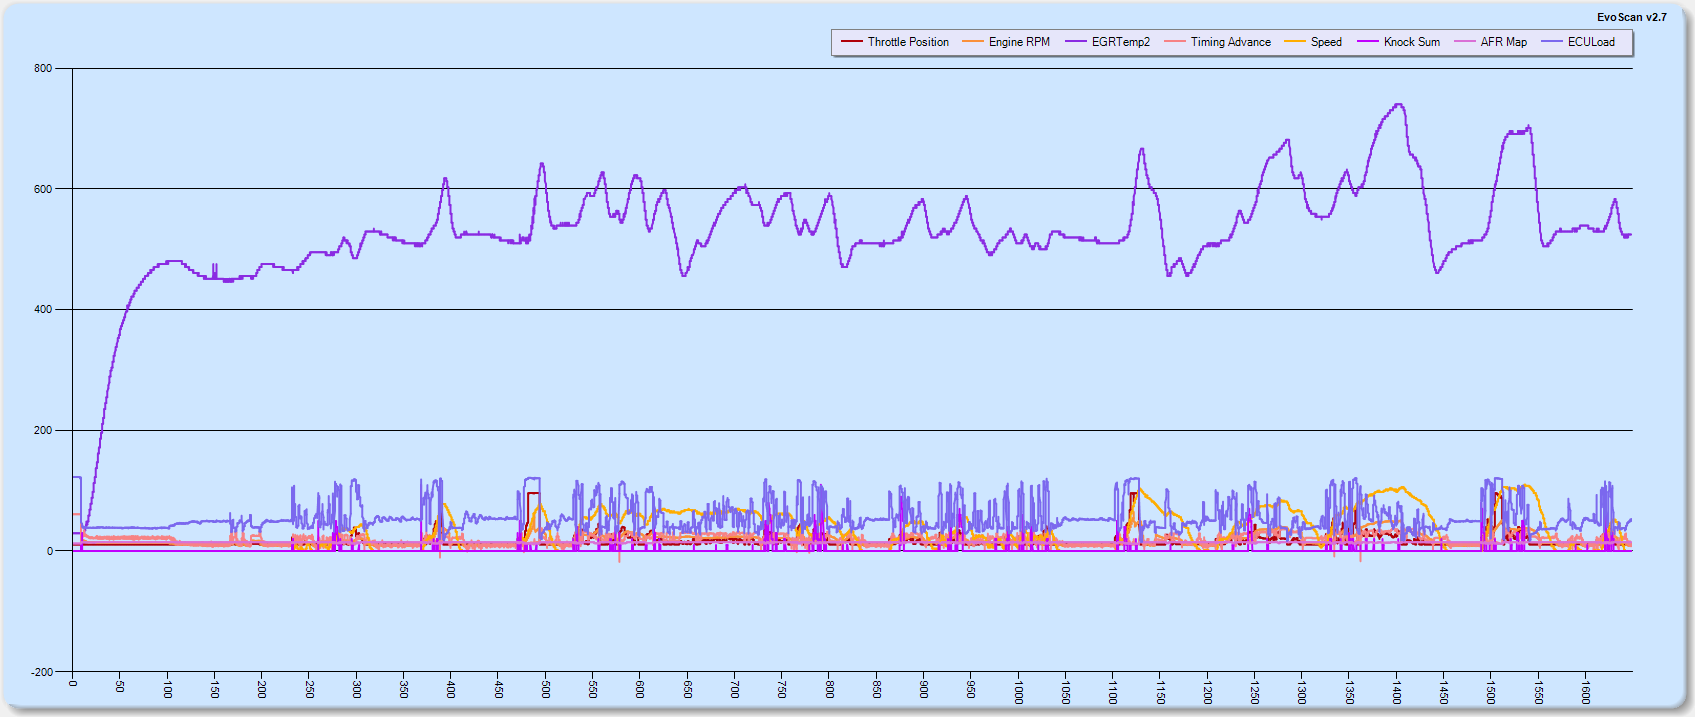Click the 500 tick label on the X axis

point(545,690)
